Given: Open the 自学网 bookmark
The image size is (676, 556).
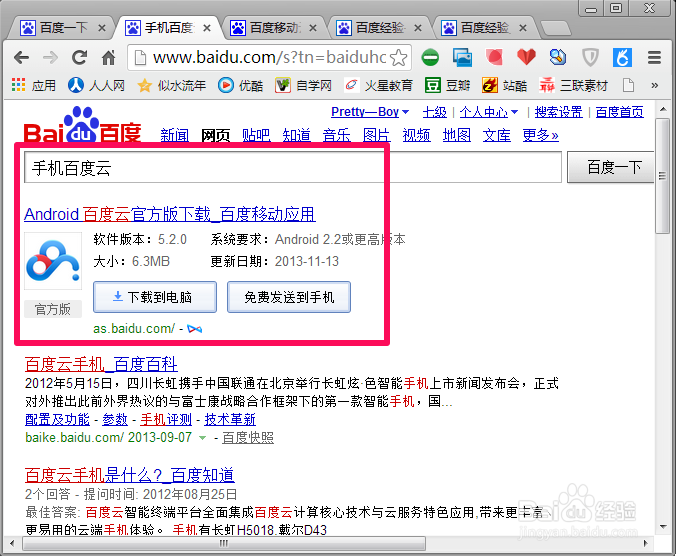Looking at the screenshot, I should click(x=304, y=85).
